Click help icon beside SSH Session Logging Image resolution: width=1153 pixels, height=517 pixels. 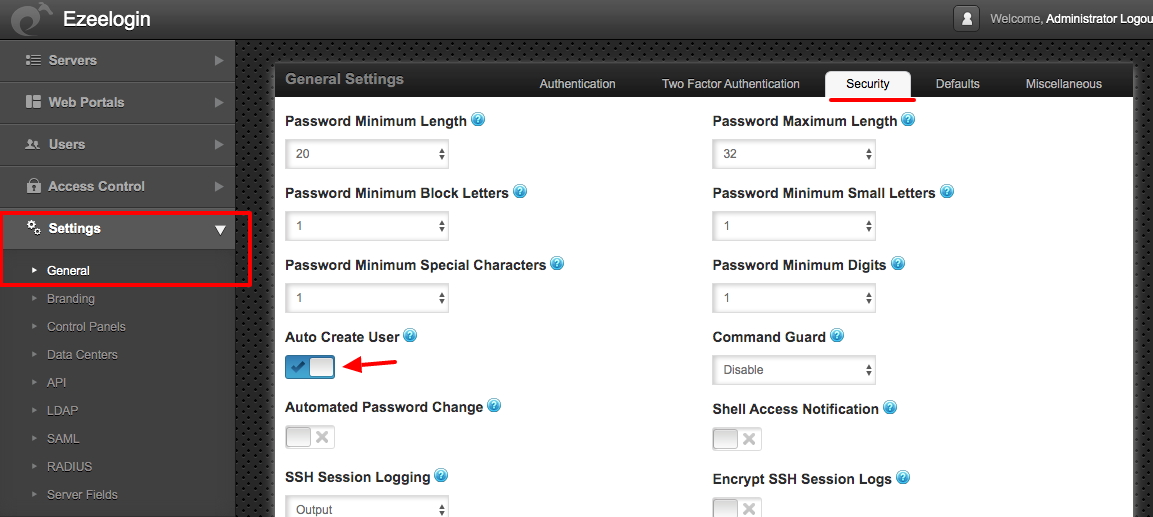(x=441, y=476)
